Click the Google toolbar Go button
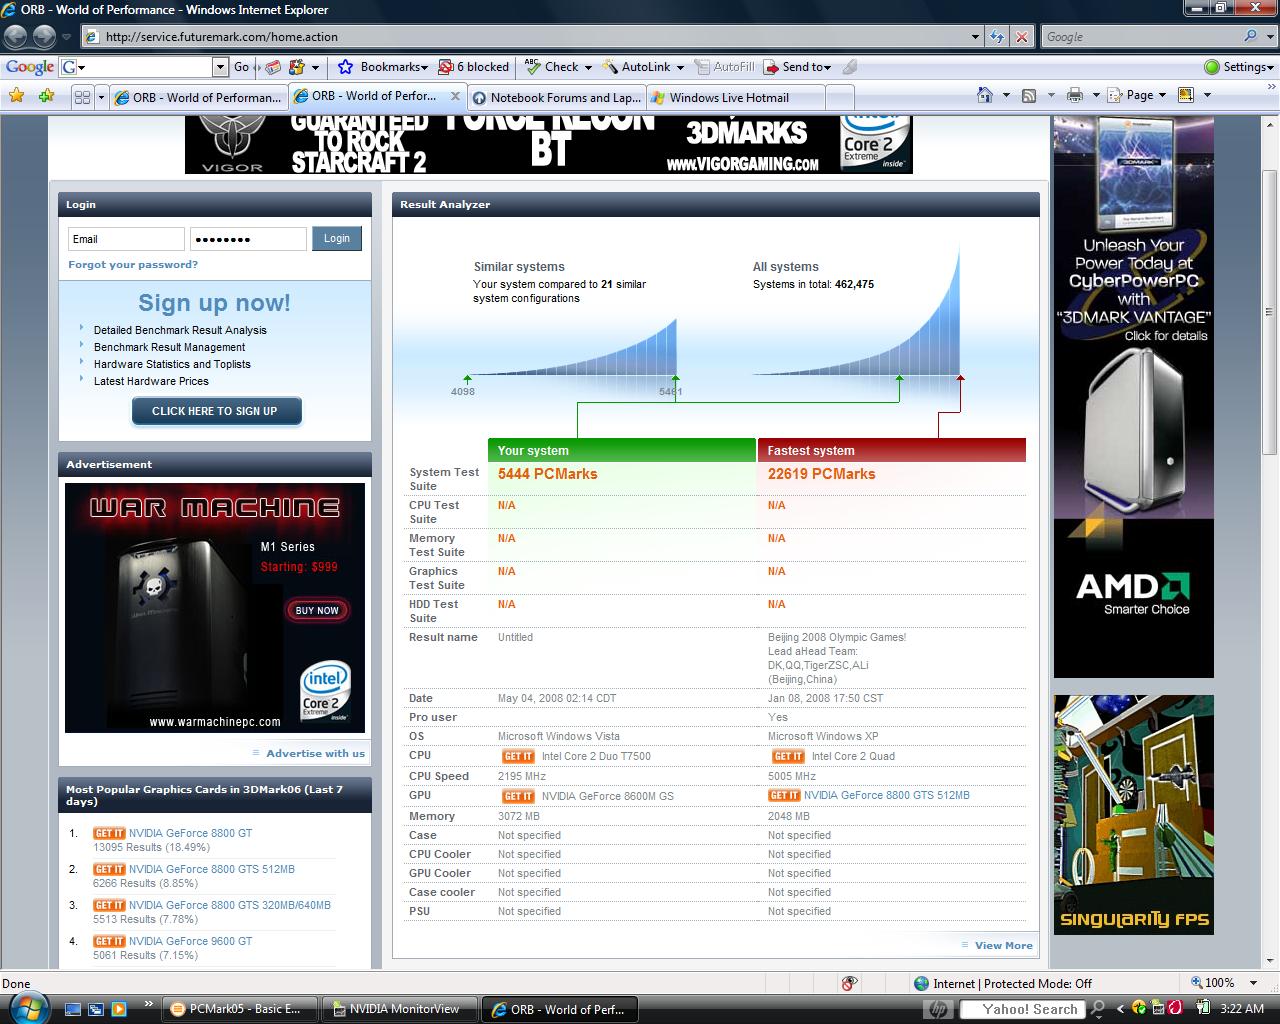This screenshot has width=1280, height=1024. click(x=242, y=67)
